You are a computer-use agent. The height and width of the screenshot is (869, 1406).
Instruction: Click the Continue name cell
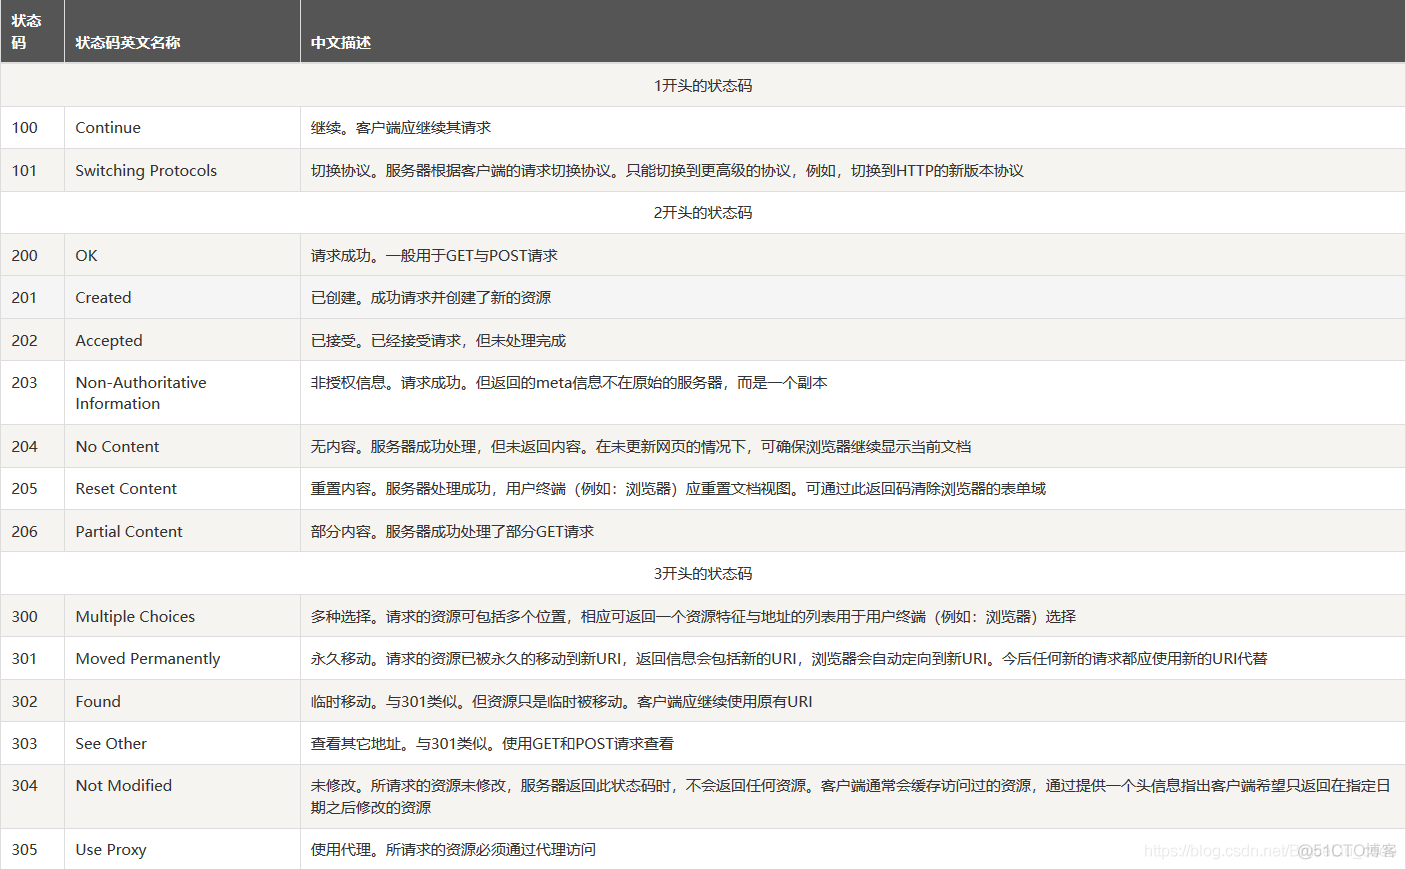(182, 128)
